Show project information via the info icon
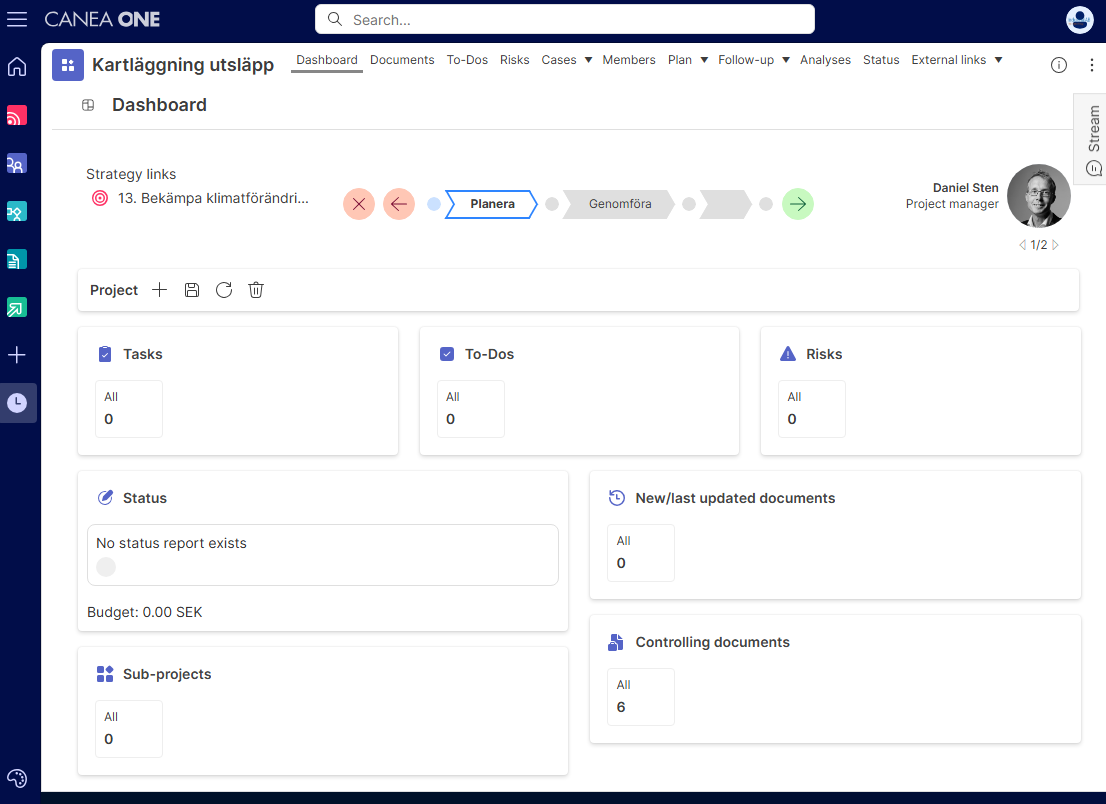Viewport: 1106px width, 804px height. click(x=1059, y=65)
